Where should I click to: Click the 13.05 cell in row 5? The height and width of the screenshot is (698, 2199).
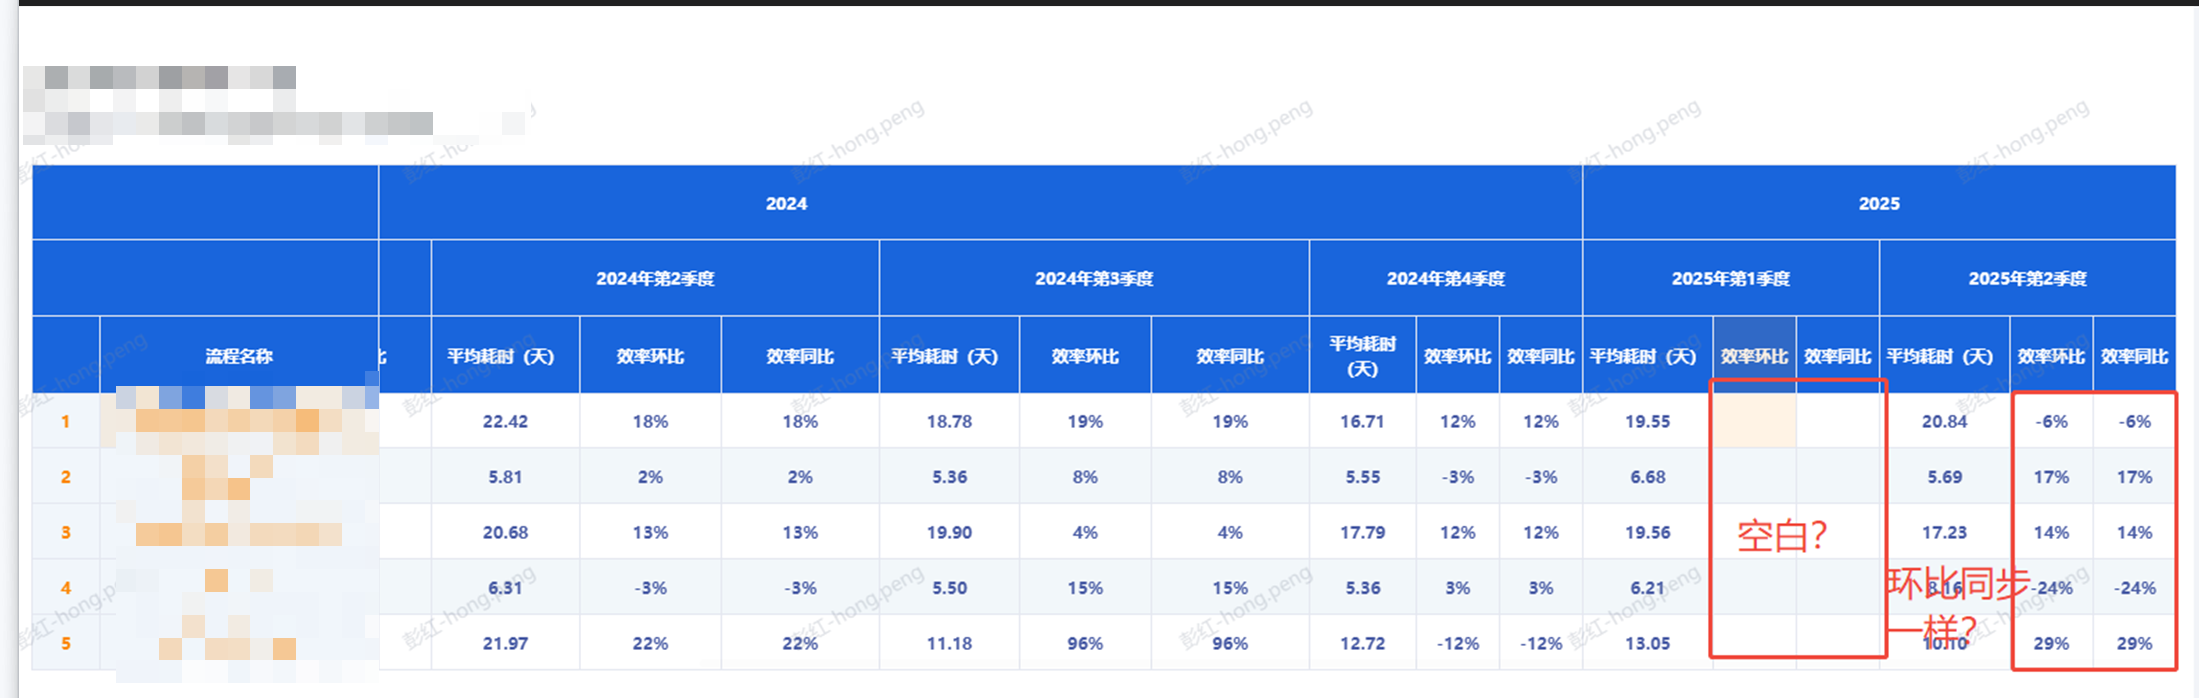pos(1648,643)
